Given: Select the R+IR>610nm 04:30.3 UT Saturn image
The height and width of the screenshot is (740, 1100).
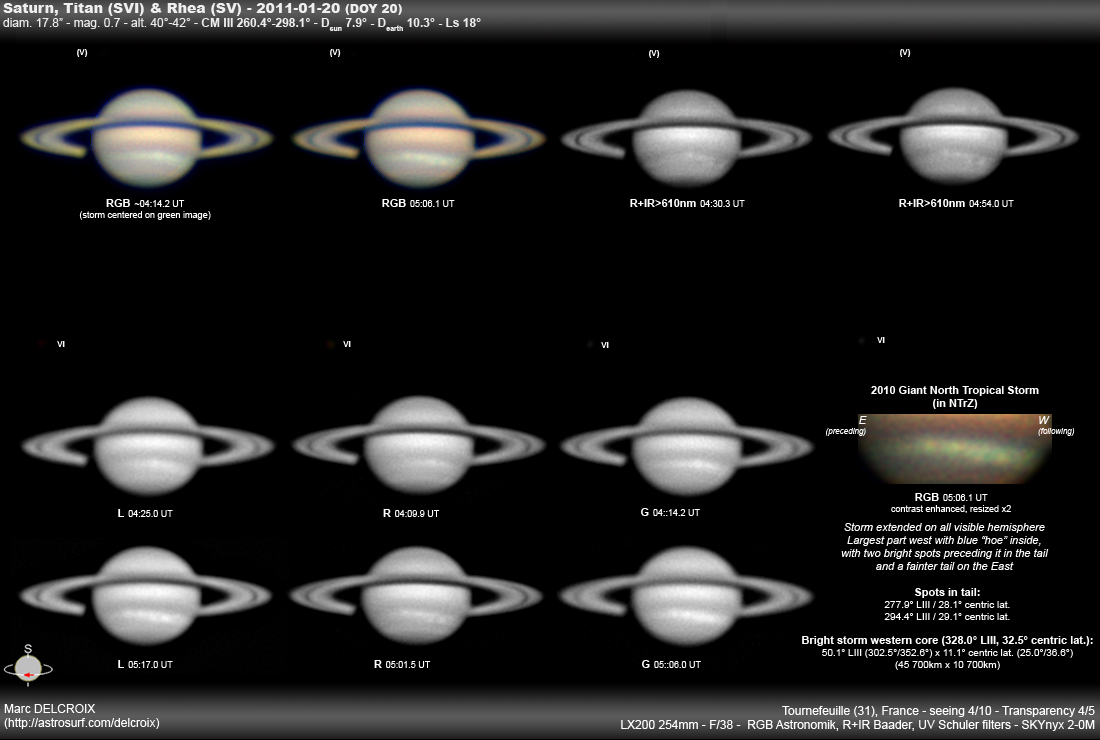Looking at the screenshot, I should 686,138.
